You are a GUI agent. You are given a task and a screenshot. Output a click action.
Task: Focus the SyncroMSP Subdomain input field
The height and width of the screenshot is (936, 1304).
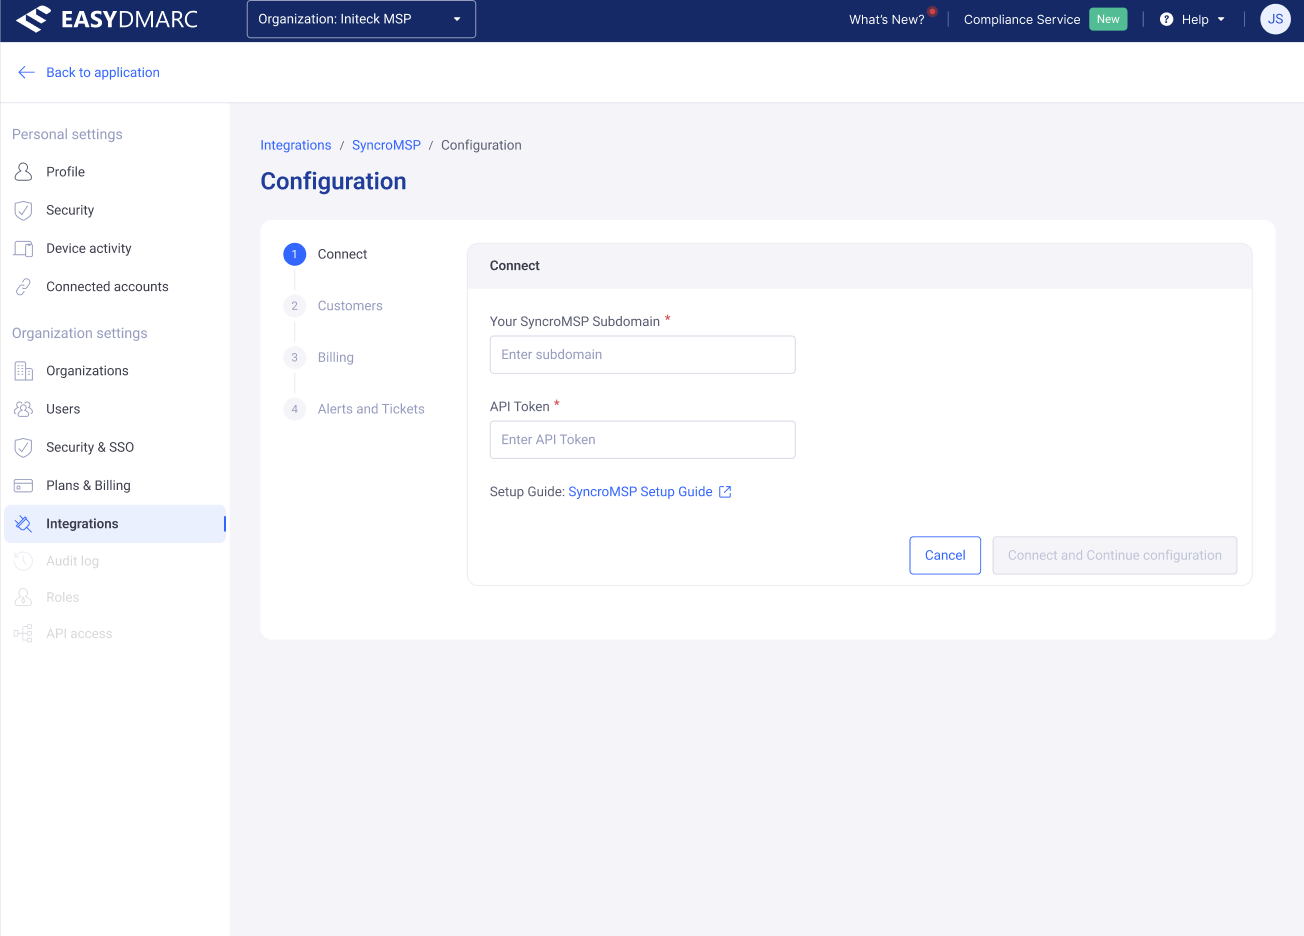(x=642, y=355)
